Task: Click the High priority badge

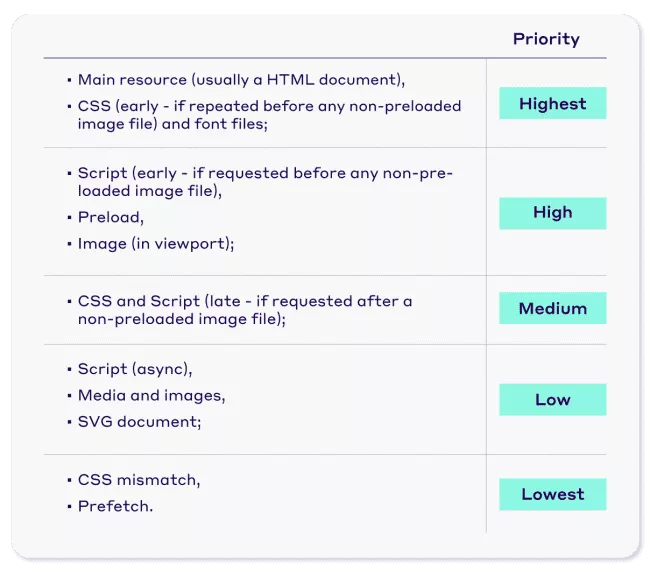Action: (552, 213)
